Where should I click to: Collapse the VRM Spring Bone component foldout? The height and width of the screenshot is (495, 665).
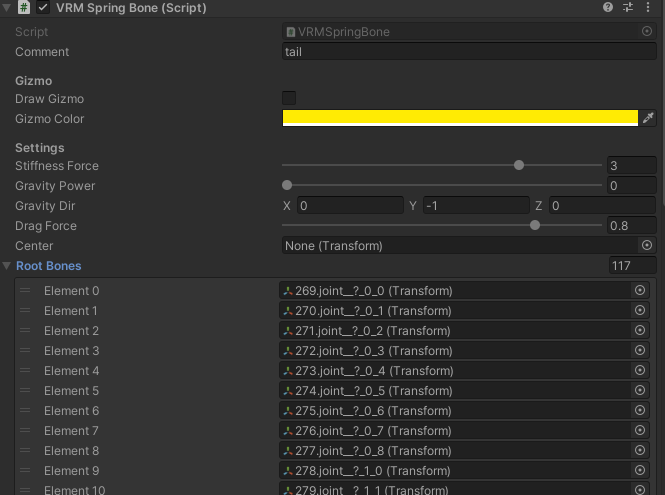tap(7, 8)
